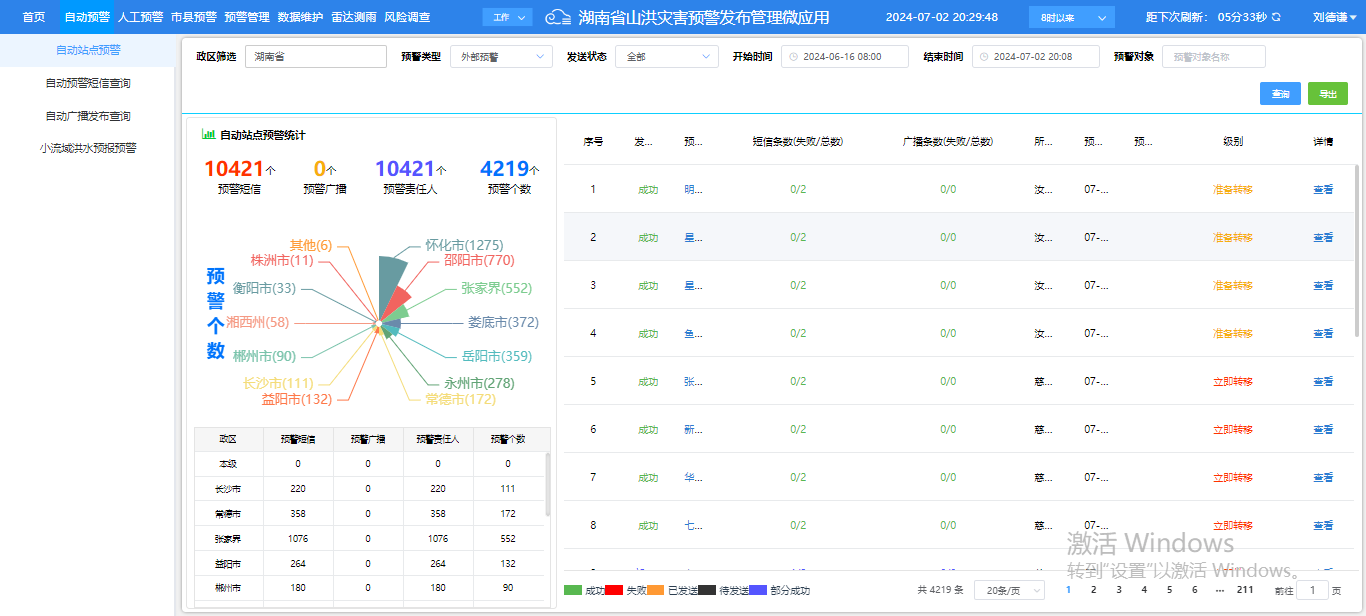Click the refresh countdown icon
The height and width of the screenshot is (616, 1366).
tap(1276, 17)
